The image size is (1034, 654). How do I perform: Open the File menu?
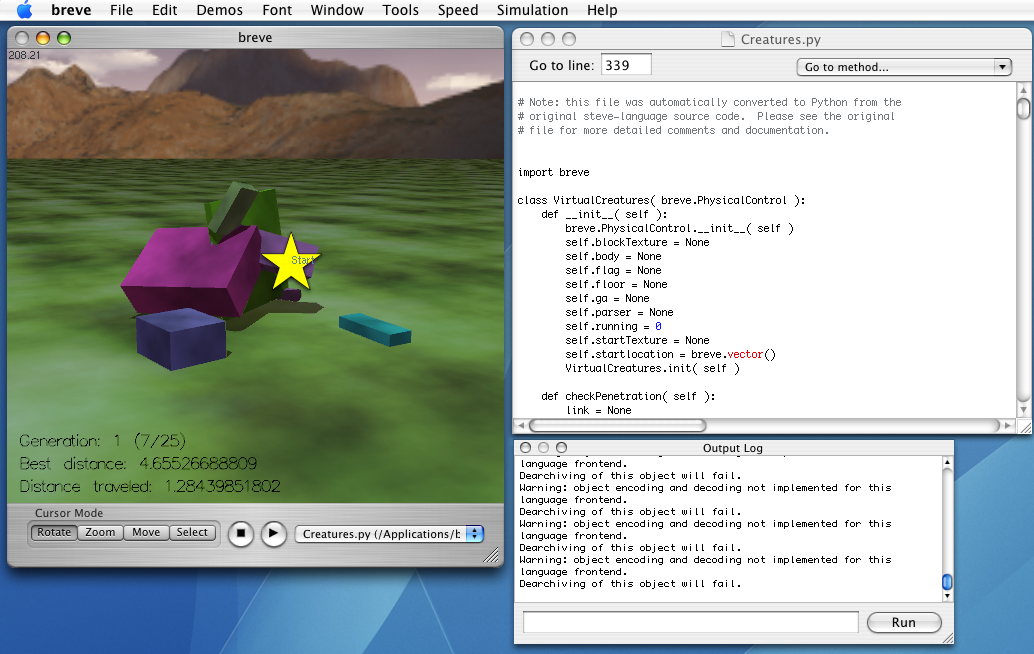(x=121, y=10)
